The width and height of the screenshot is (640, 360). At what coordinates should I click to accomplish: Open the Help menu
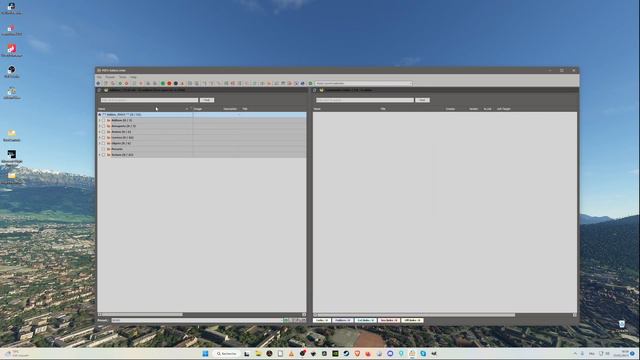pos(133,77)
